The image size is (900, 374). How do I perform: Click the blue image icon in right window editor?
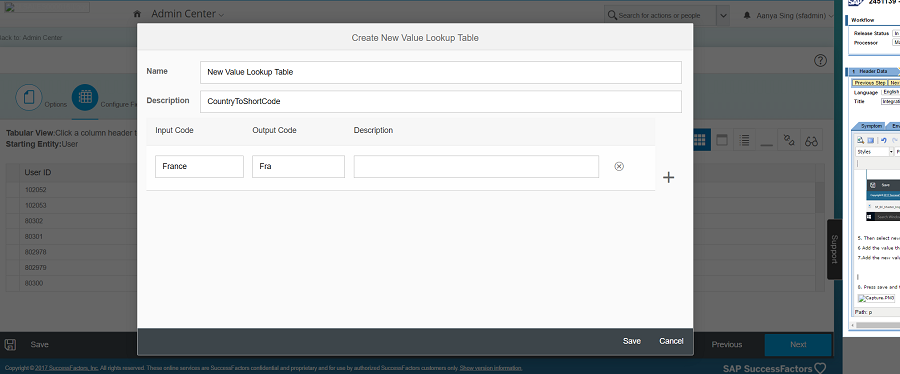pyautogui.click(x=870, y=140)
